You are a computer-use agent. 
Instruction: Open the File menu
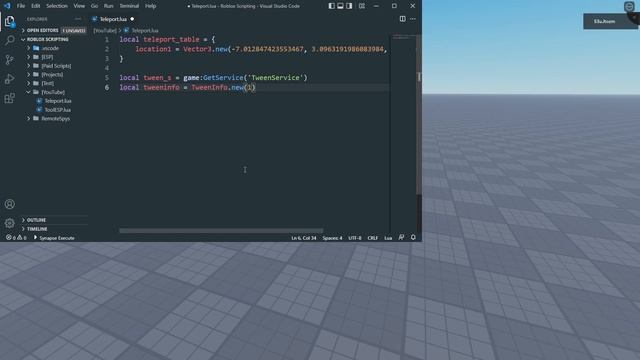pyautogui.click(x=21, y=6)
